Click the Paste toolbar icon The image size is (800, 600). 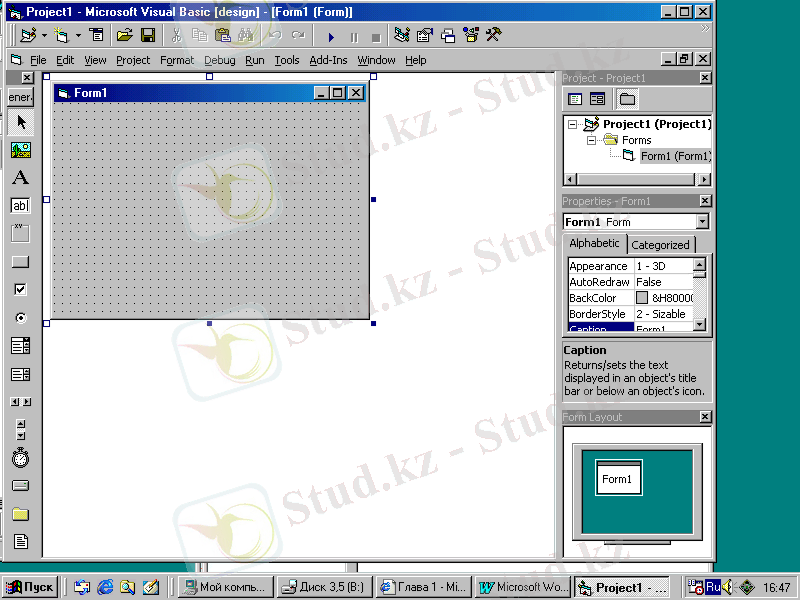[222, 35]
